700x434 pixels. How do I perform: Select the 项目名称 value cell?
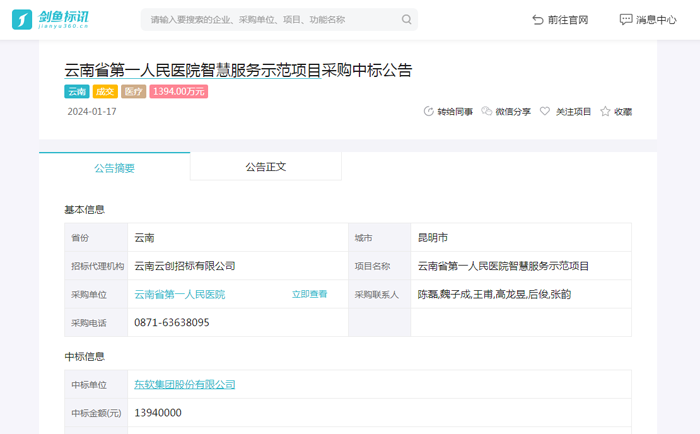[x=521, y=266]
